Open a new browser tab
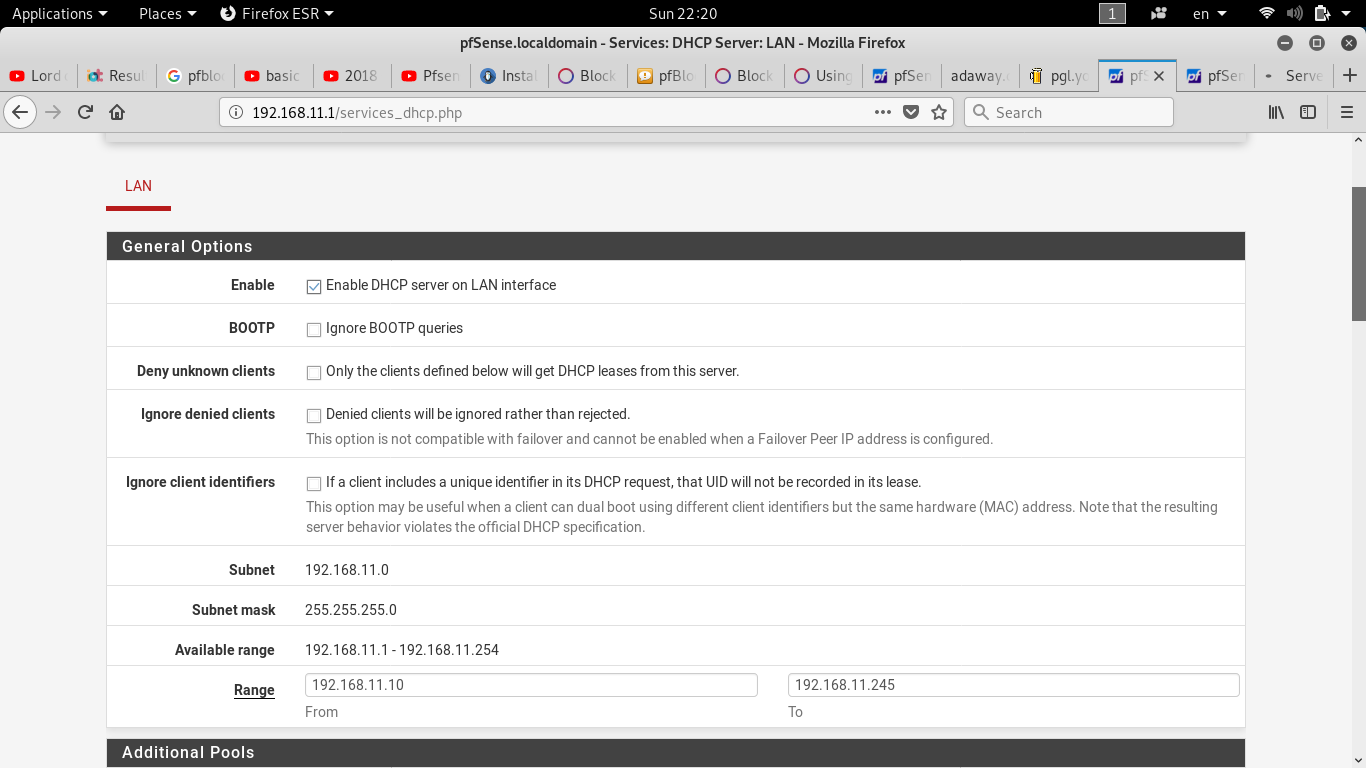The height and width of the screenshot is (768, 1366). [x=1350, y=75]
